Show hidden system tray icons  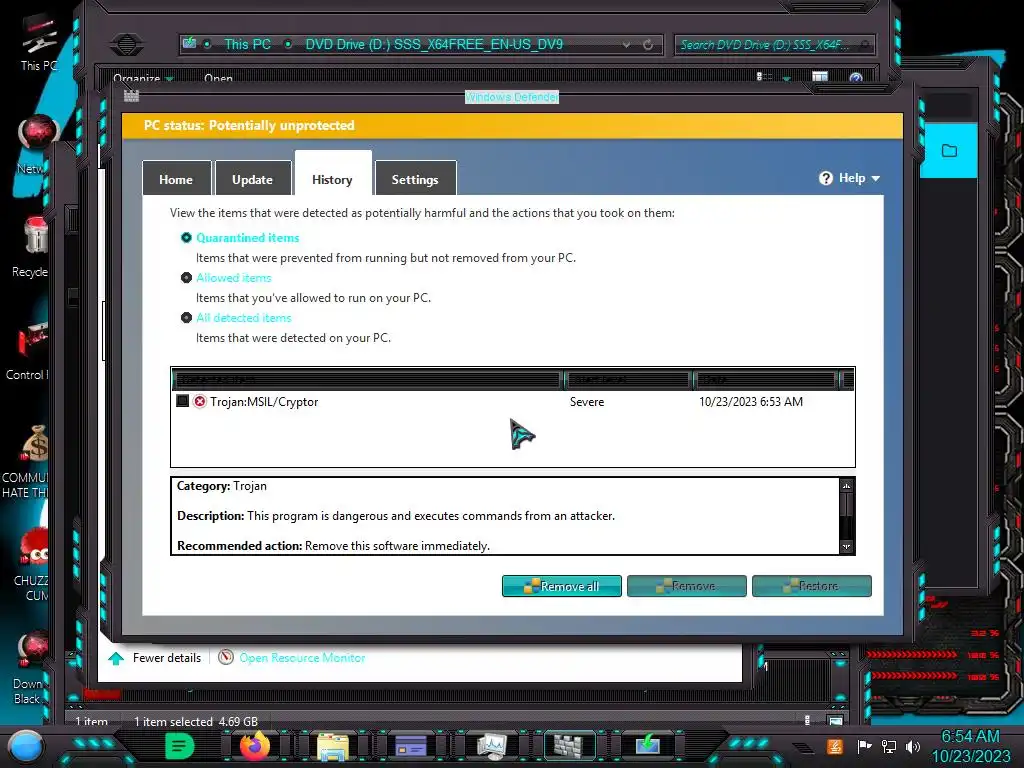pyautogui.click(x=803, y=747)
